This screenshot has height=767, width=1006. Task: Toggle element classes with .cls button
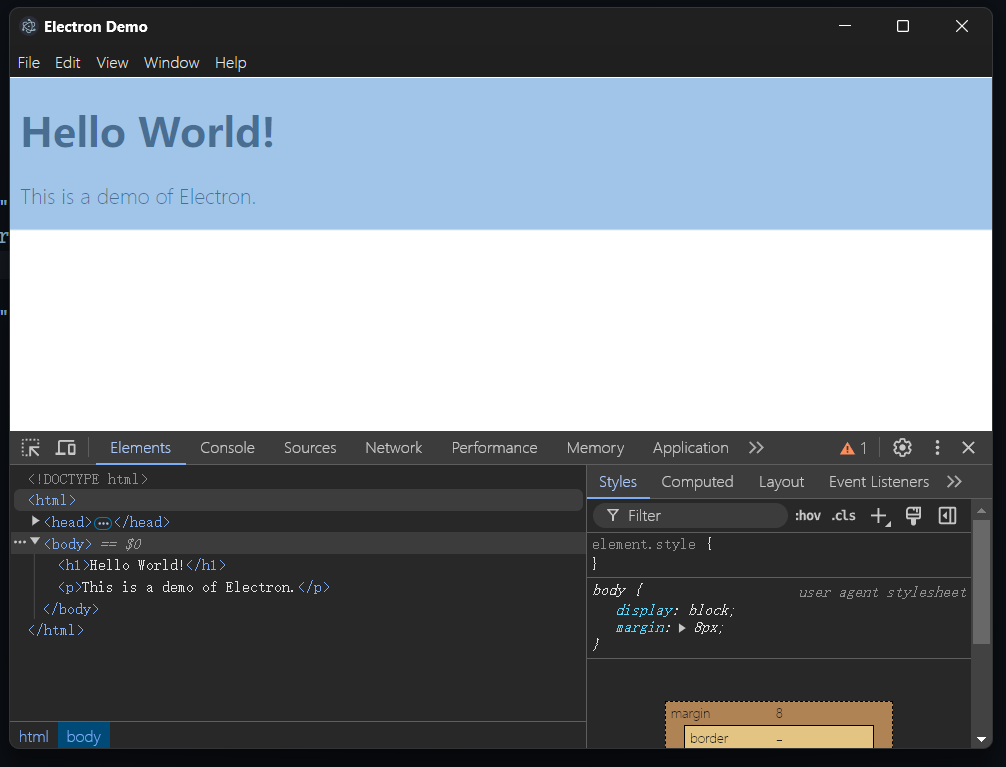(x=844, y=515)
